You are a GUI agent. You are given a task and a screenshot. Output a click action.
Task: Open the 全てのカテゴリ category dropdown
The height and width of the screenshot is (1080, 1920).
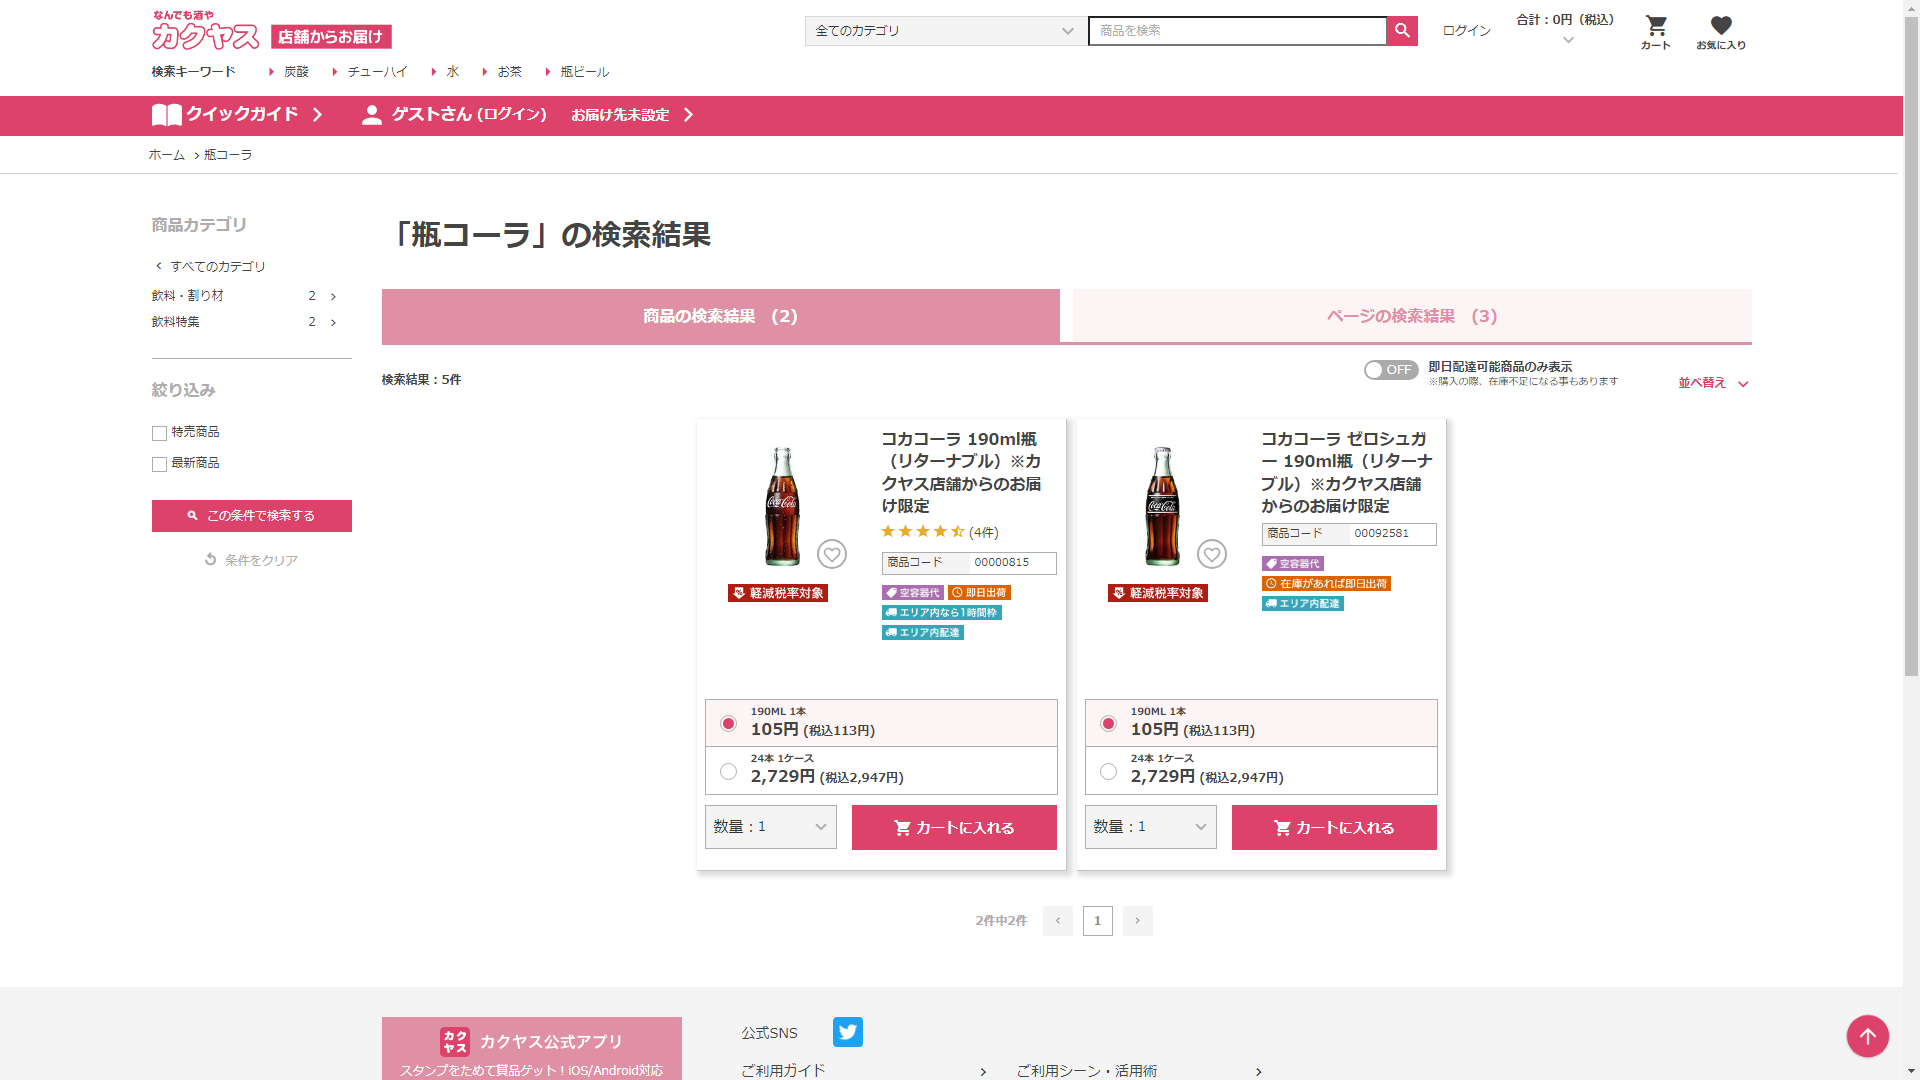tap(944, 31)
